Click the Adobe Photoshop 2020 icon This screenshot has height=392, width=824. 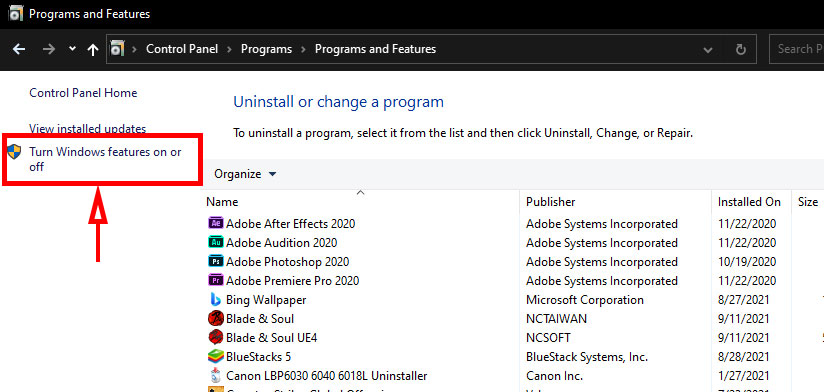216,261
